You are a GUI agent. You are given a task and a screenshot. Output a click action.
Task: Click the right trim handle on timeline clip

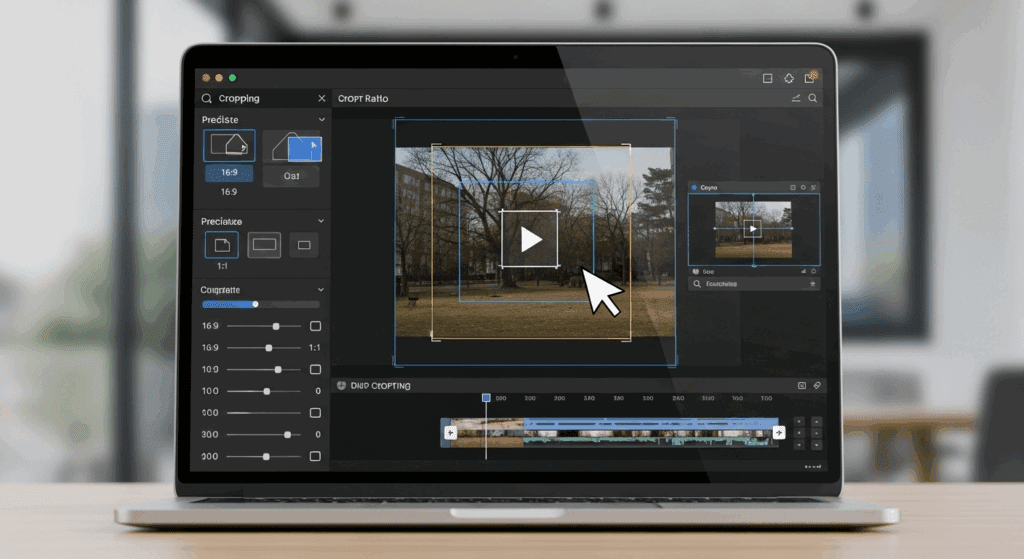click(x=778, y=432)
